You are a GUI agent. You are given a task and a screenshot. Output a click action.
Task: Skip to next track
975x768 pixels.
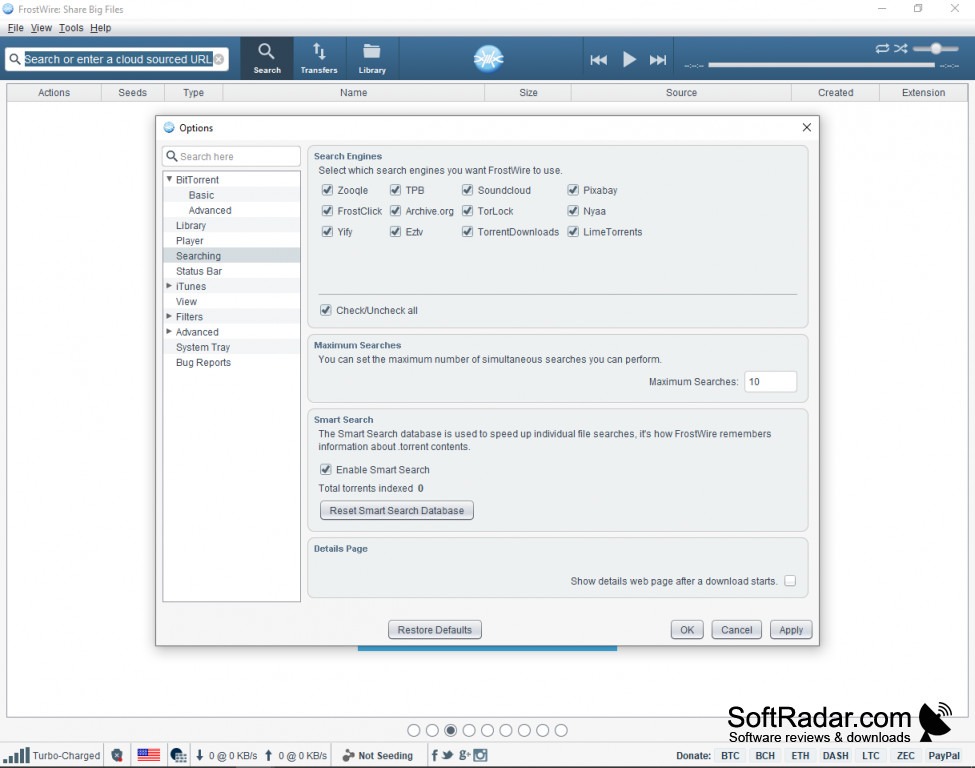pyautogui.click(x=658, y=60)
